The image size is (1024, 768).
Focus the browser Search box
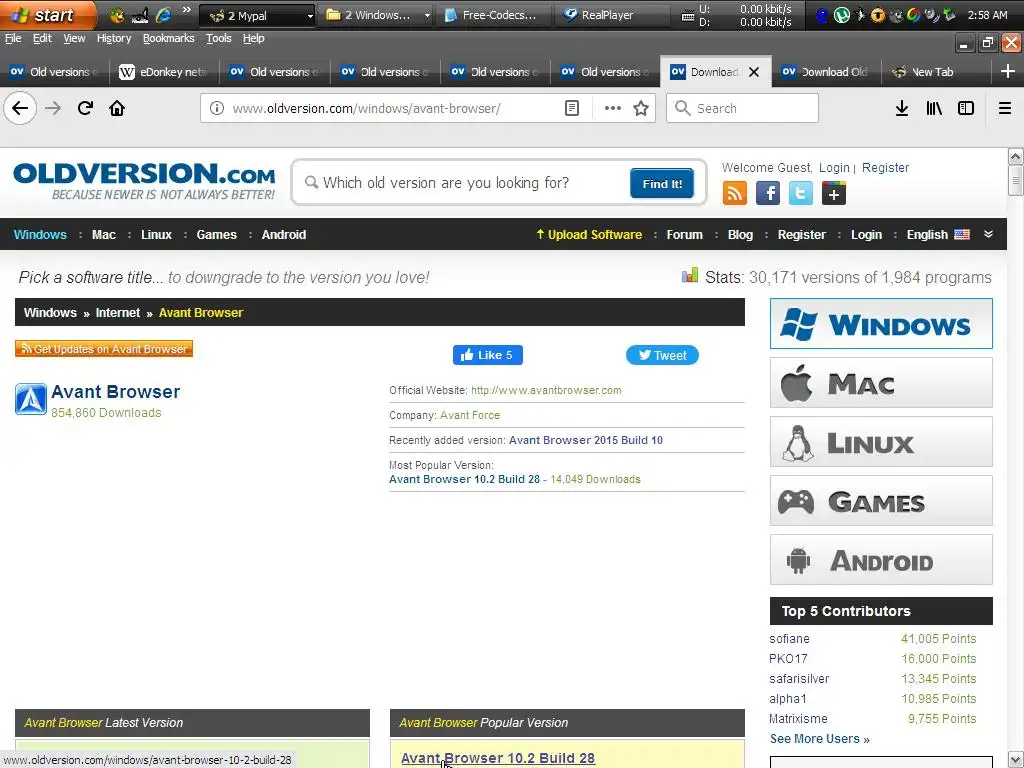pyautogui.click(x=742, y=108)
